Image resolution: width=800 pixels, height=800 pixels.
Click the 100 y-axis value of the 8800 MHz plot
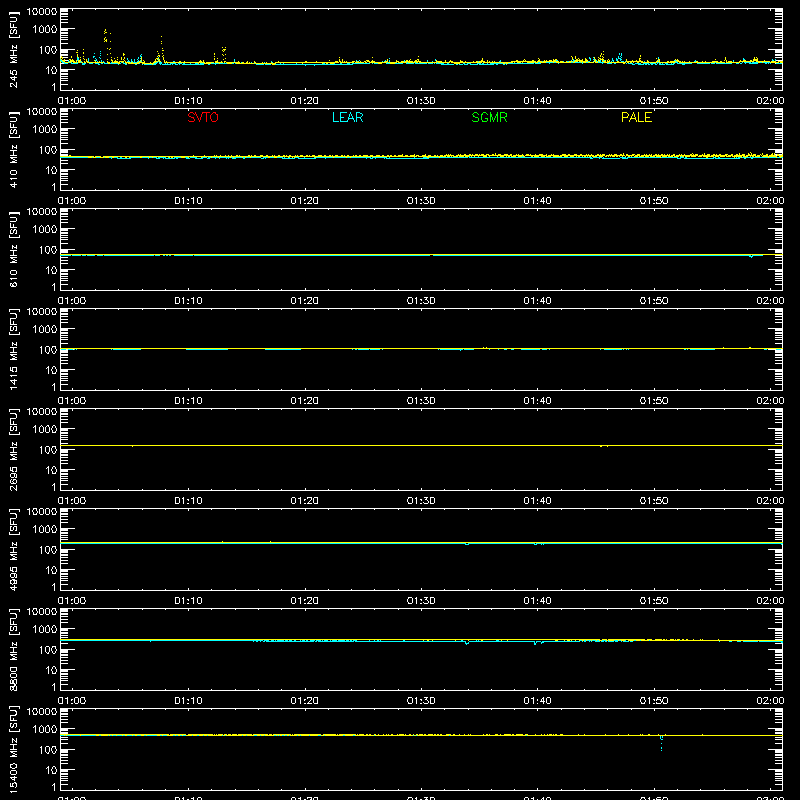[48, 650]
